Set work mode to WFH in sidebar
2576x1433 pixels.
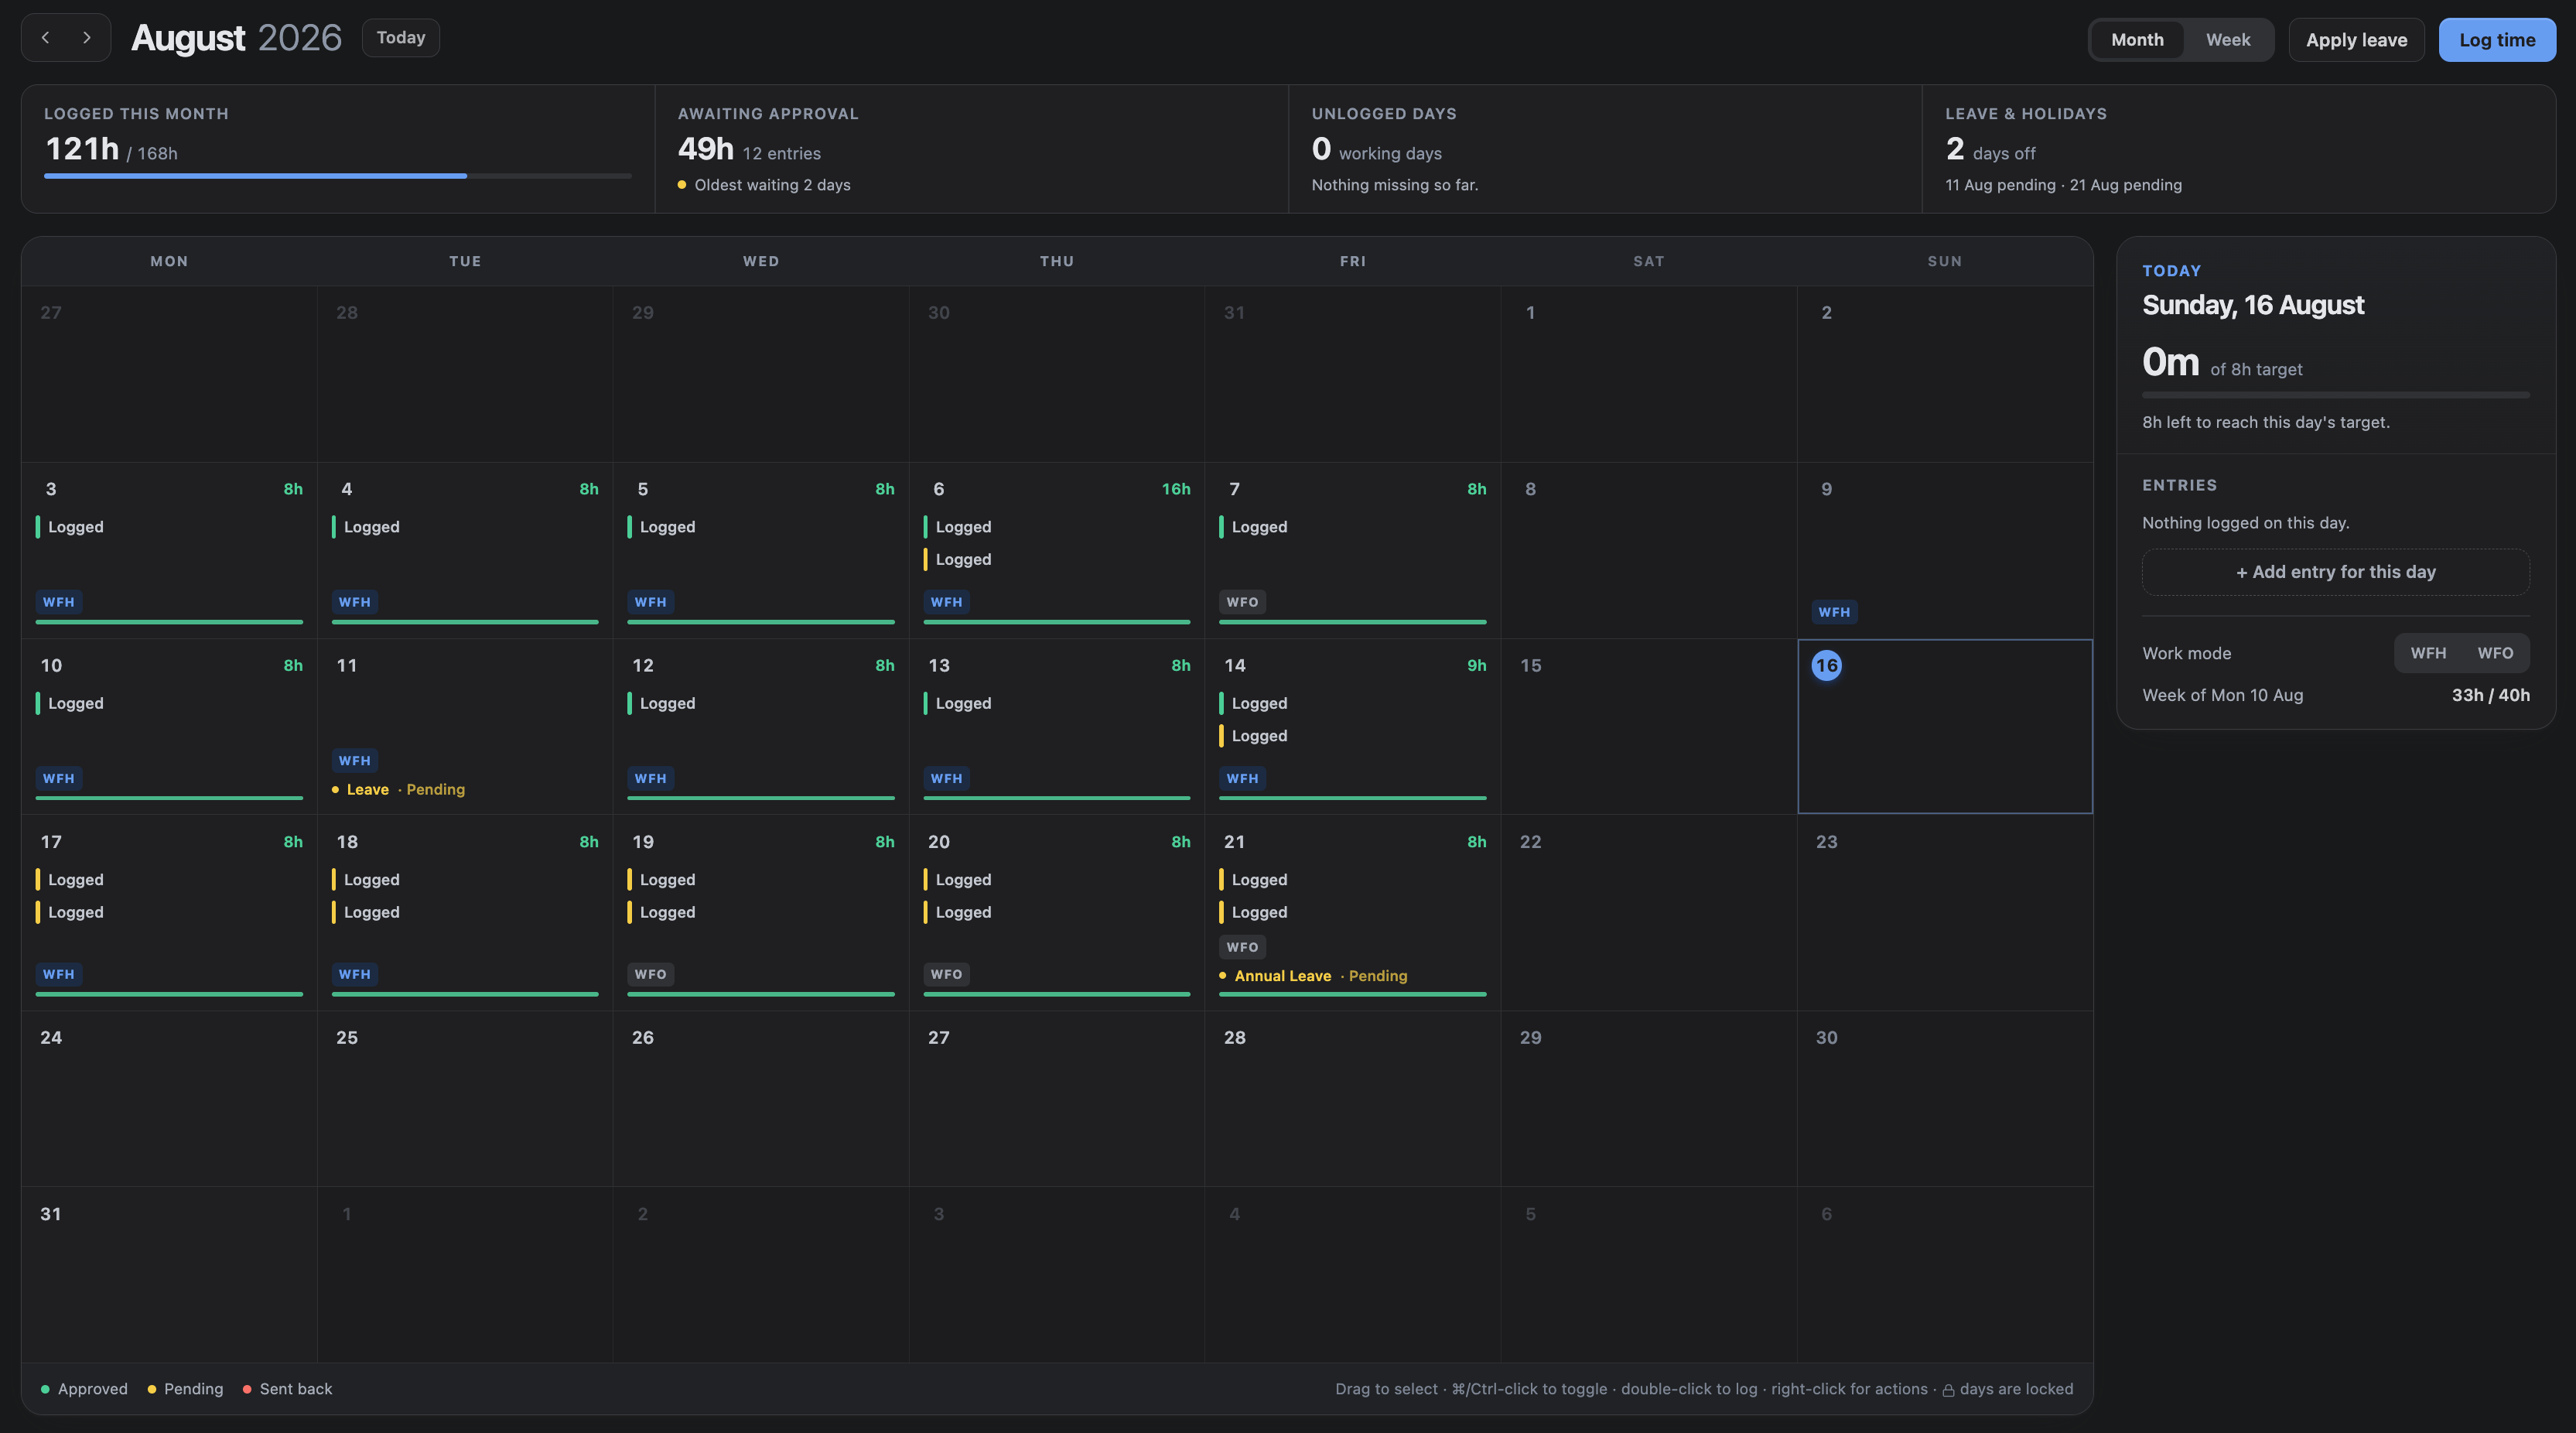pos(2428,653)
